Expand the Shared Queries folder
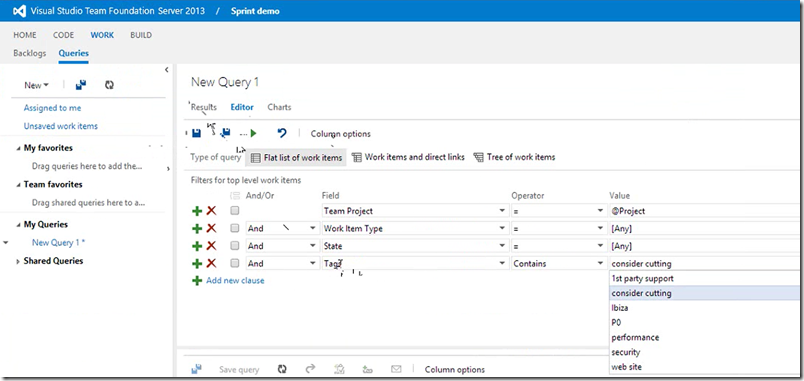The width and height of the screenshot is (804, 381). coord(18,262)
